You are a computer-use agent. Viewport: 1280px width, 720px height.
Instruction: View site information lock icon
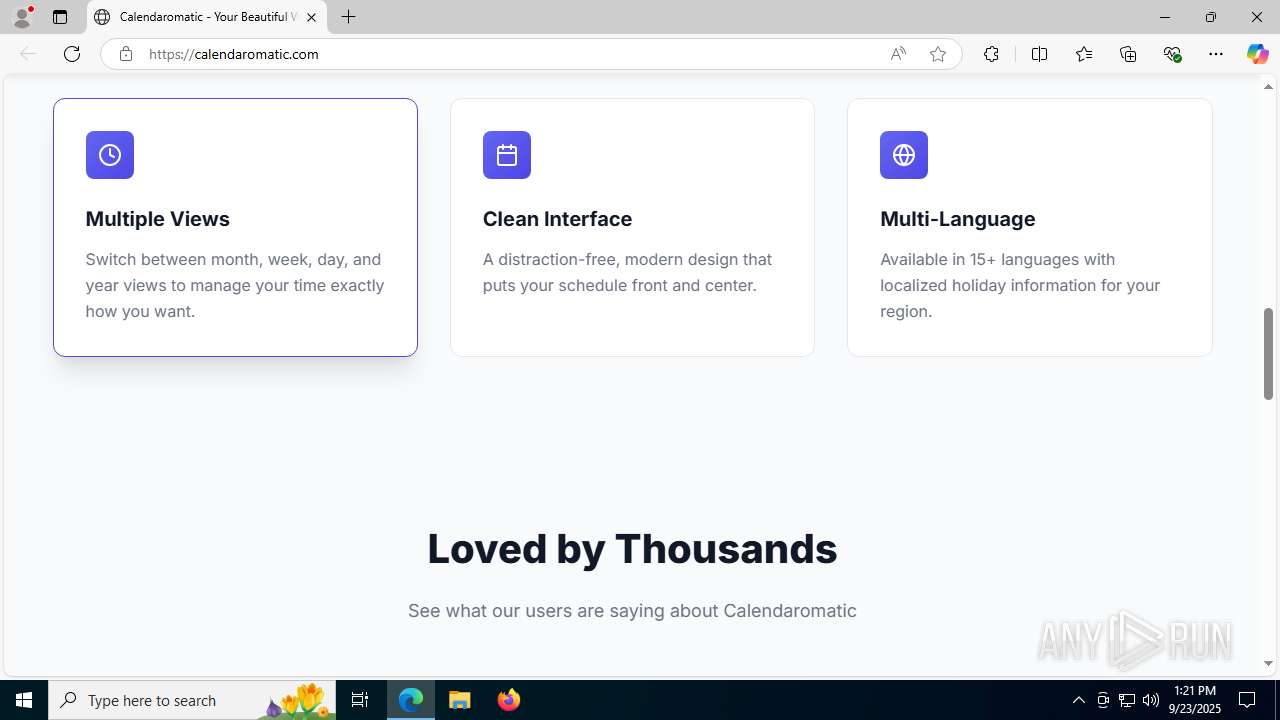point(125,54)
